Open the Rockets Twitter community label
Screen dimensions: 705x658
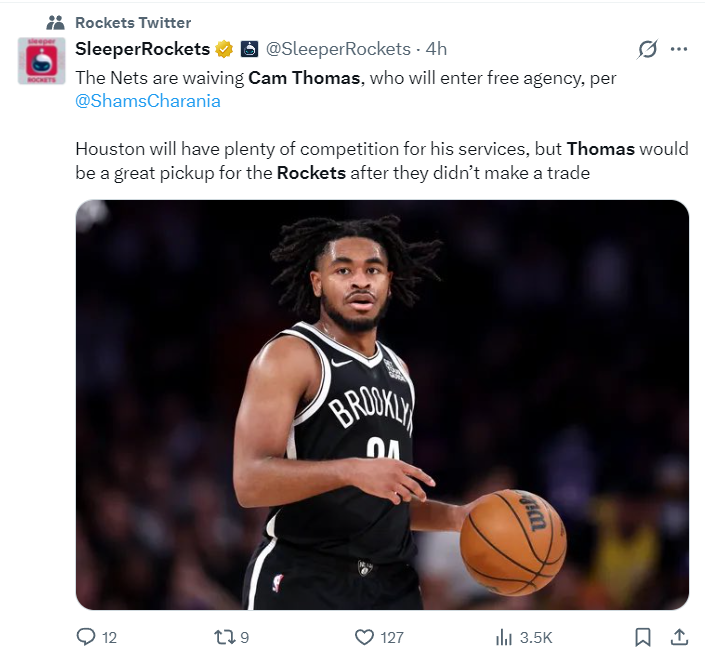(133, 22)
